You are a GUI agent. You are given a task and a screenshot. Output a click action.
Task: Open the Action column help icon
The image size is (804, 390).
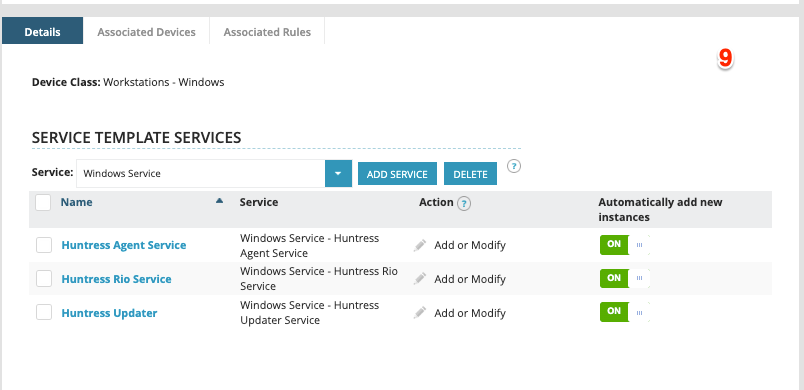(x=464, y=203)
